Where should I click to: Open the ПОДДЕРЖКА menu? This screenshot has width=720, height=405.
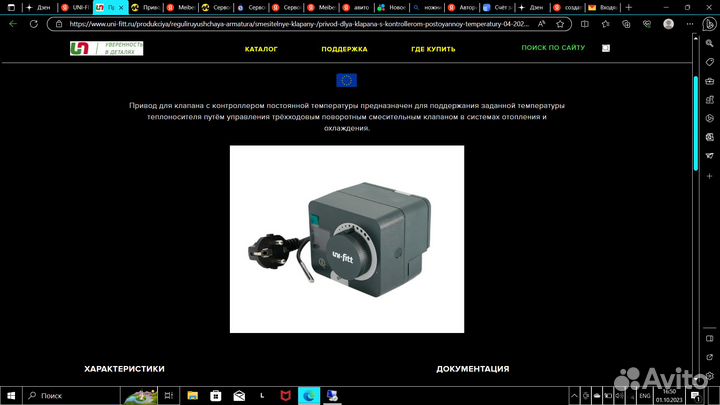pyautogui.click(x=344, y=49)
